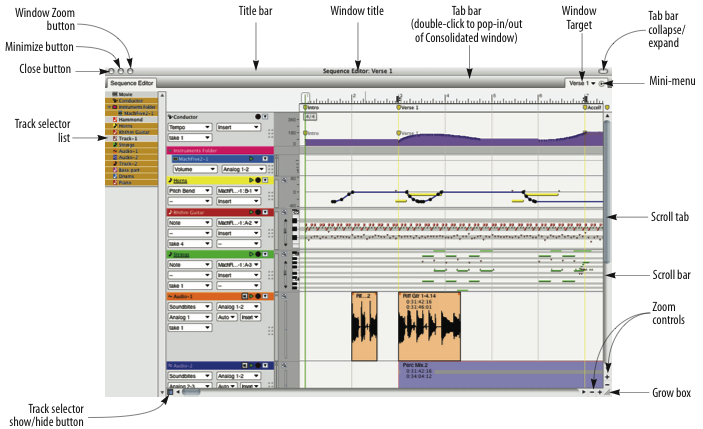Click the Movie icon in track selector list
This screenshot has height=429, width=703.
click(x=114, y=94)
